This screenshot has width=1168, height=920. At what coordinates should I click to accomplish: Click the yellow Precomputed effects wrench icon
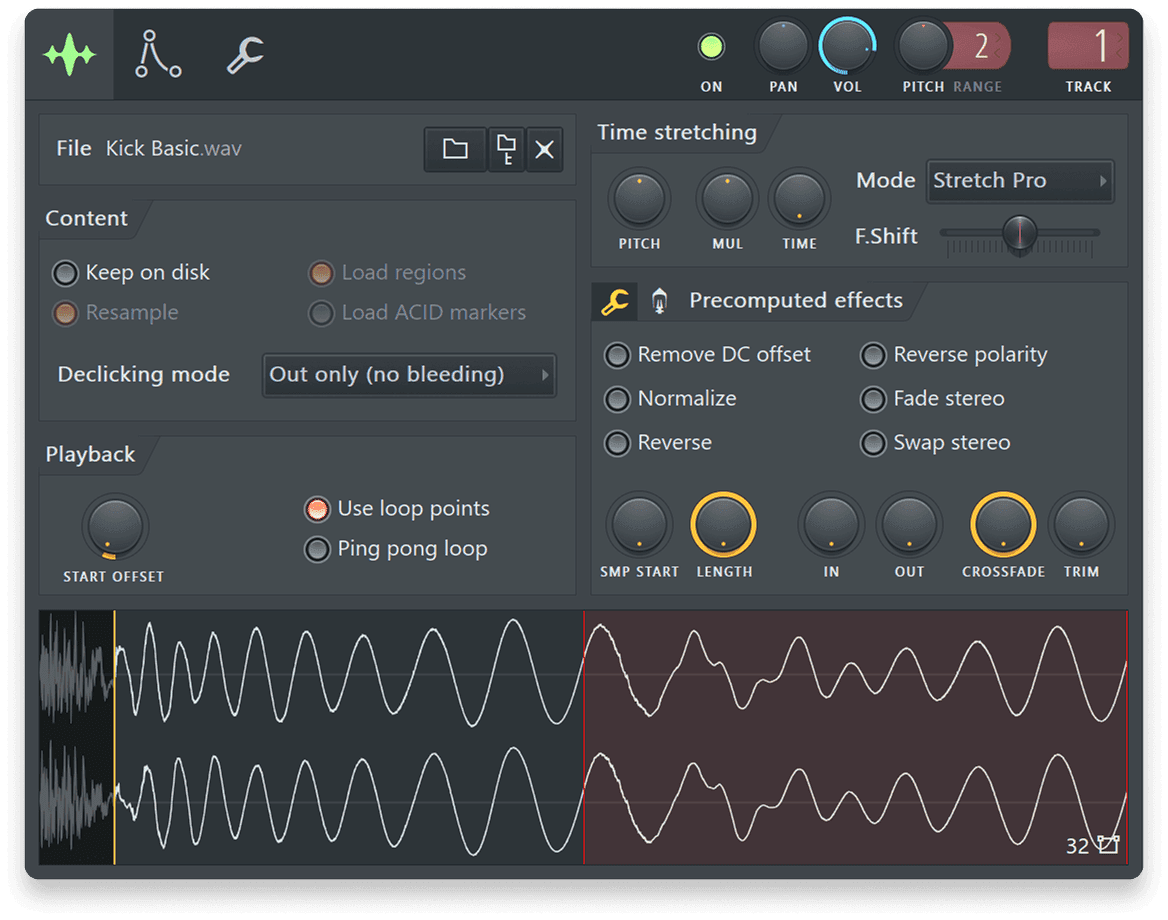point(614,300)
